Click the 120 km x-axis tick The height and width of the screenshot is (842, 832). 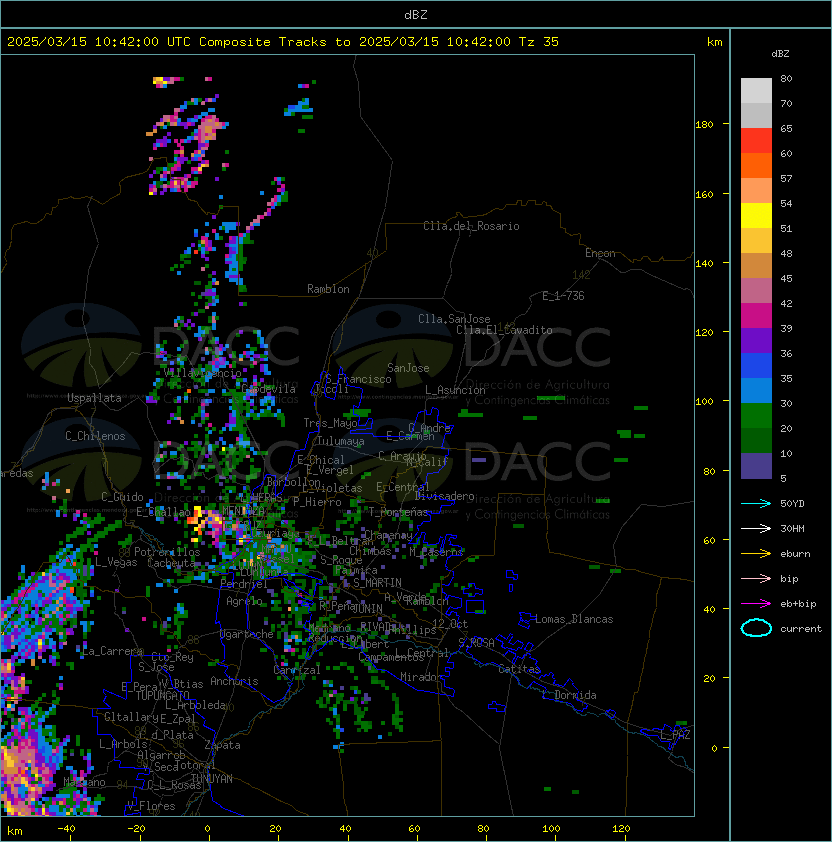pos(621,829)
